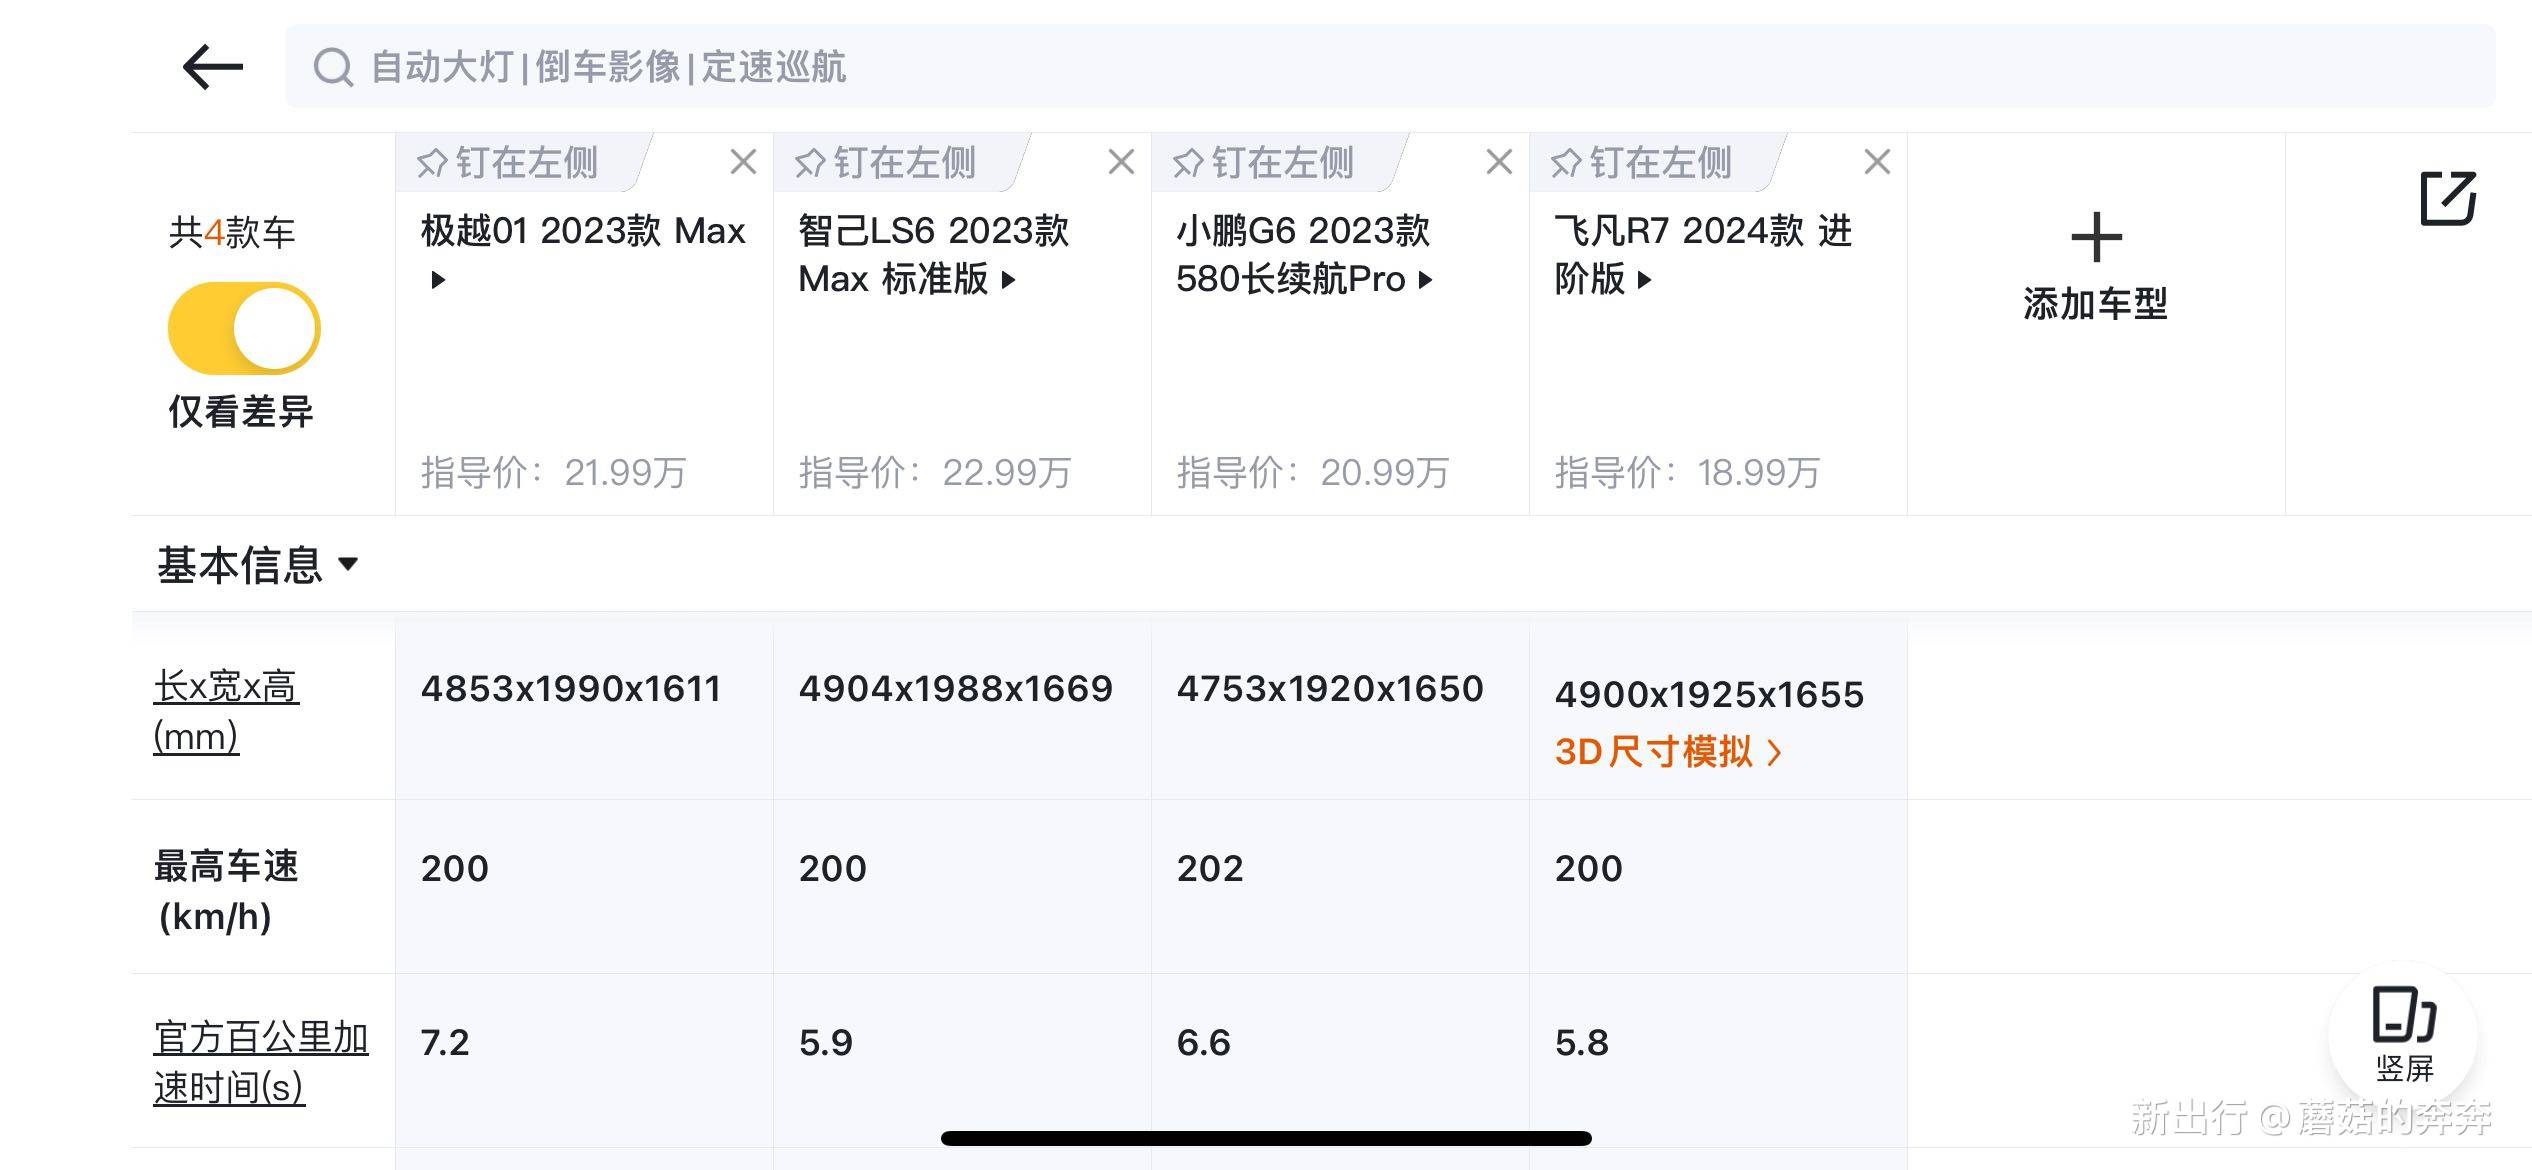
Task: Click the pin icon on 小鹏G6 column
Action: click(1187, 160)
